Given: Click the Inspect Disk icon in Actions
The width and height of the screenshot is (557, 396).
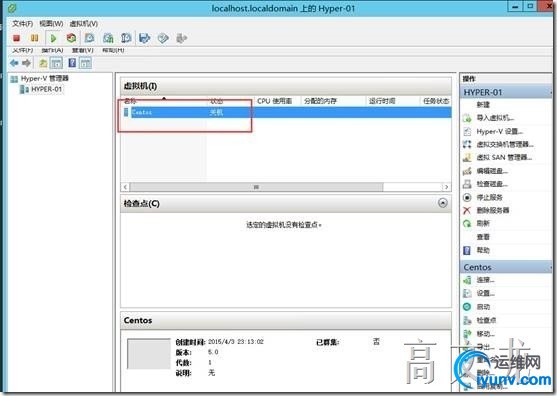Looking at the screenshot, I should pyautogui.click(x=467, y=184).
